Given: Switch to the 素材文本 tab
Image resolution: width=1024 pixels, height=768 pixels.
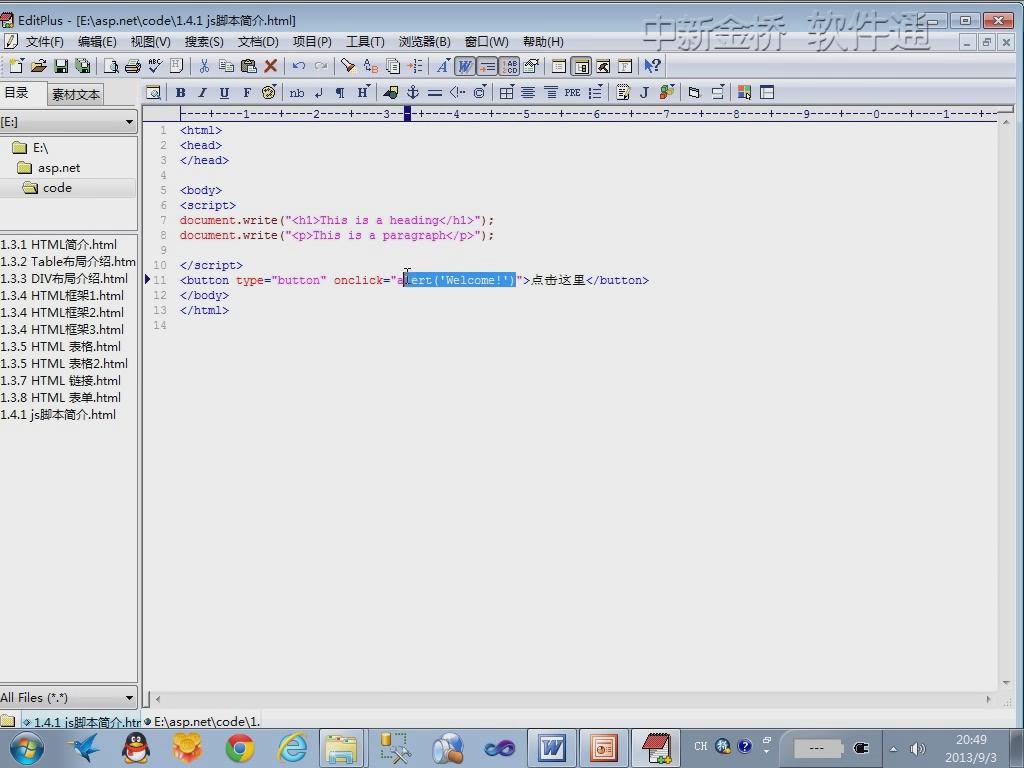Looking at the screenshot, I should pos(76,95).
